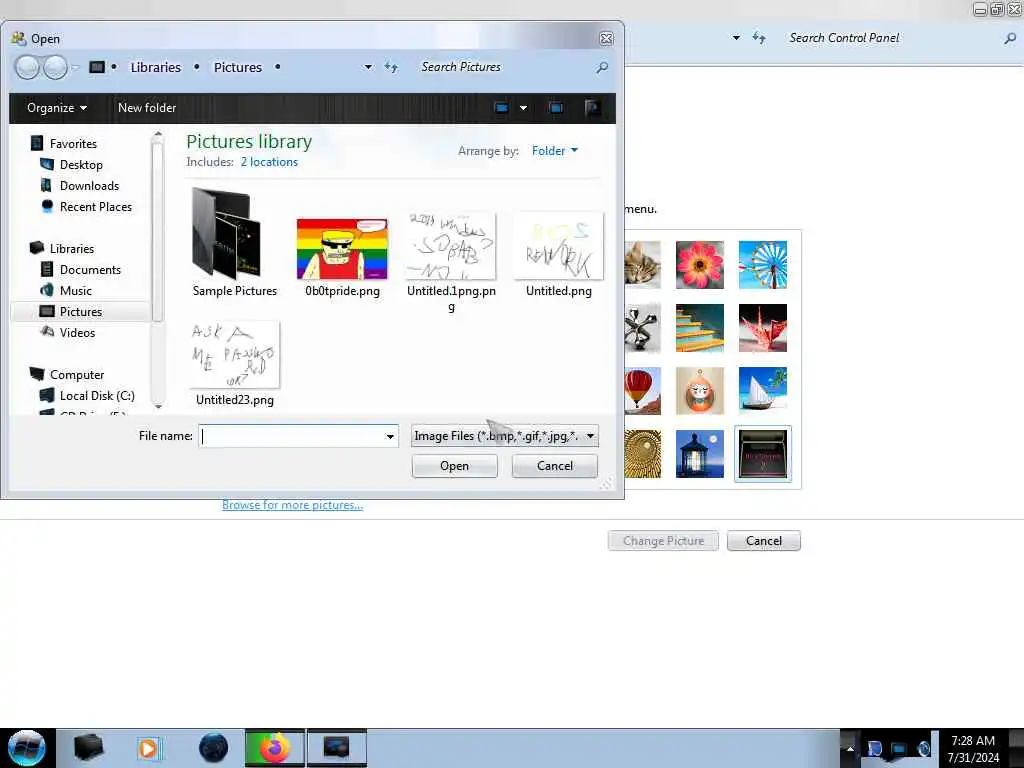Open the 2 locations link
The height and width of the screenshot is (768, 1024).
click(269, 162)
